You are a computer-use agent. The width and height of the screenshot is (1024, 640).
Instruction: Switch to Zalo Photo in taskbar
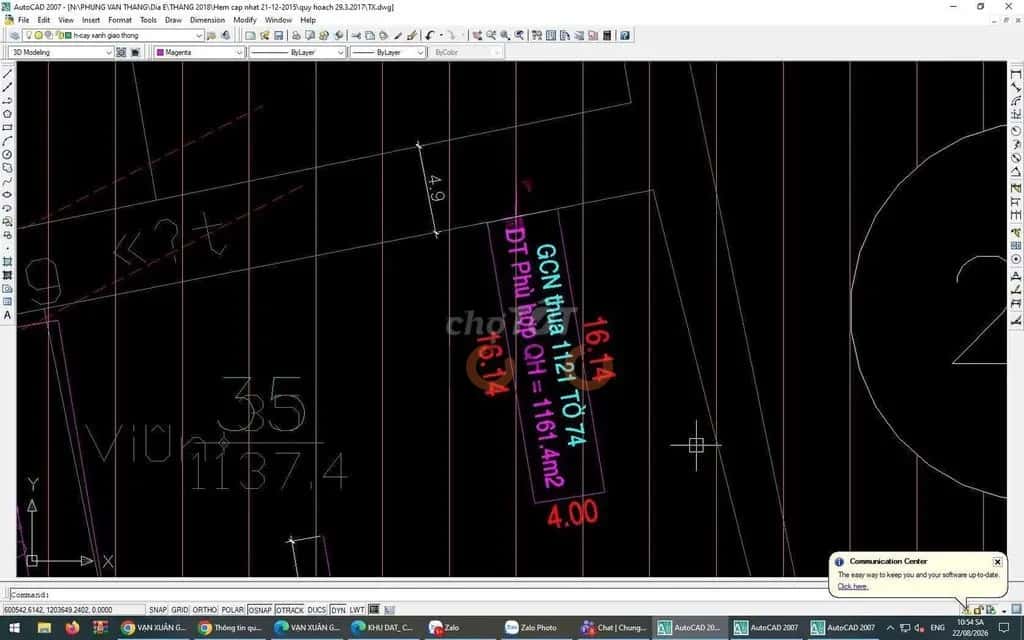click(531, 628)
